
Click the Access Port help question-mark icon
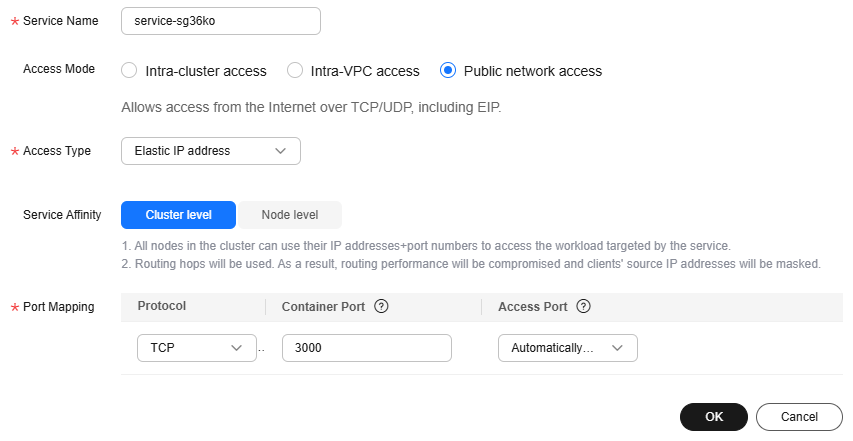coord(583,307)
